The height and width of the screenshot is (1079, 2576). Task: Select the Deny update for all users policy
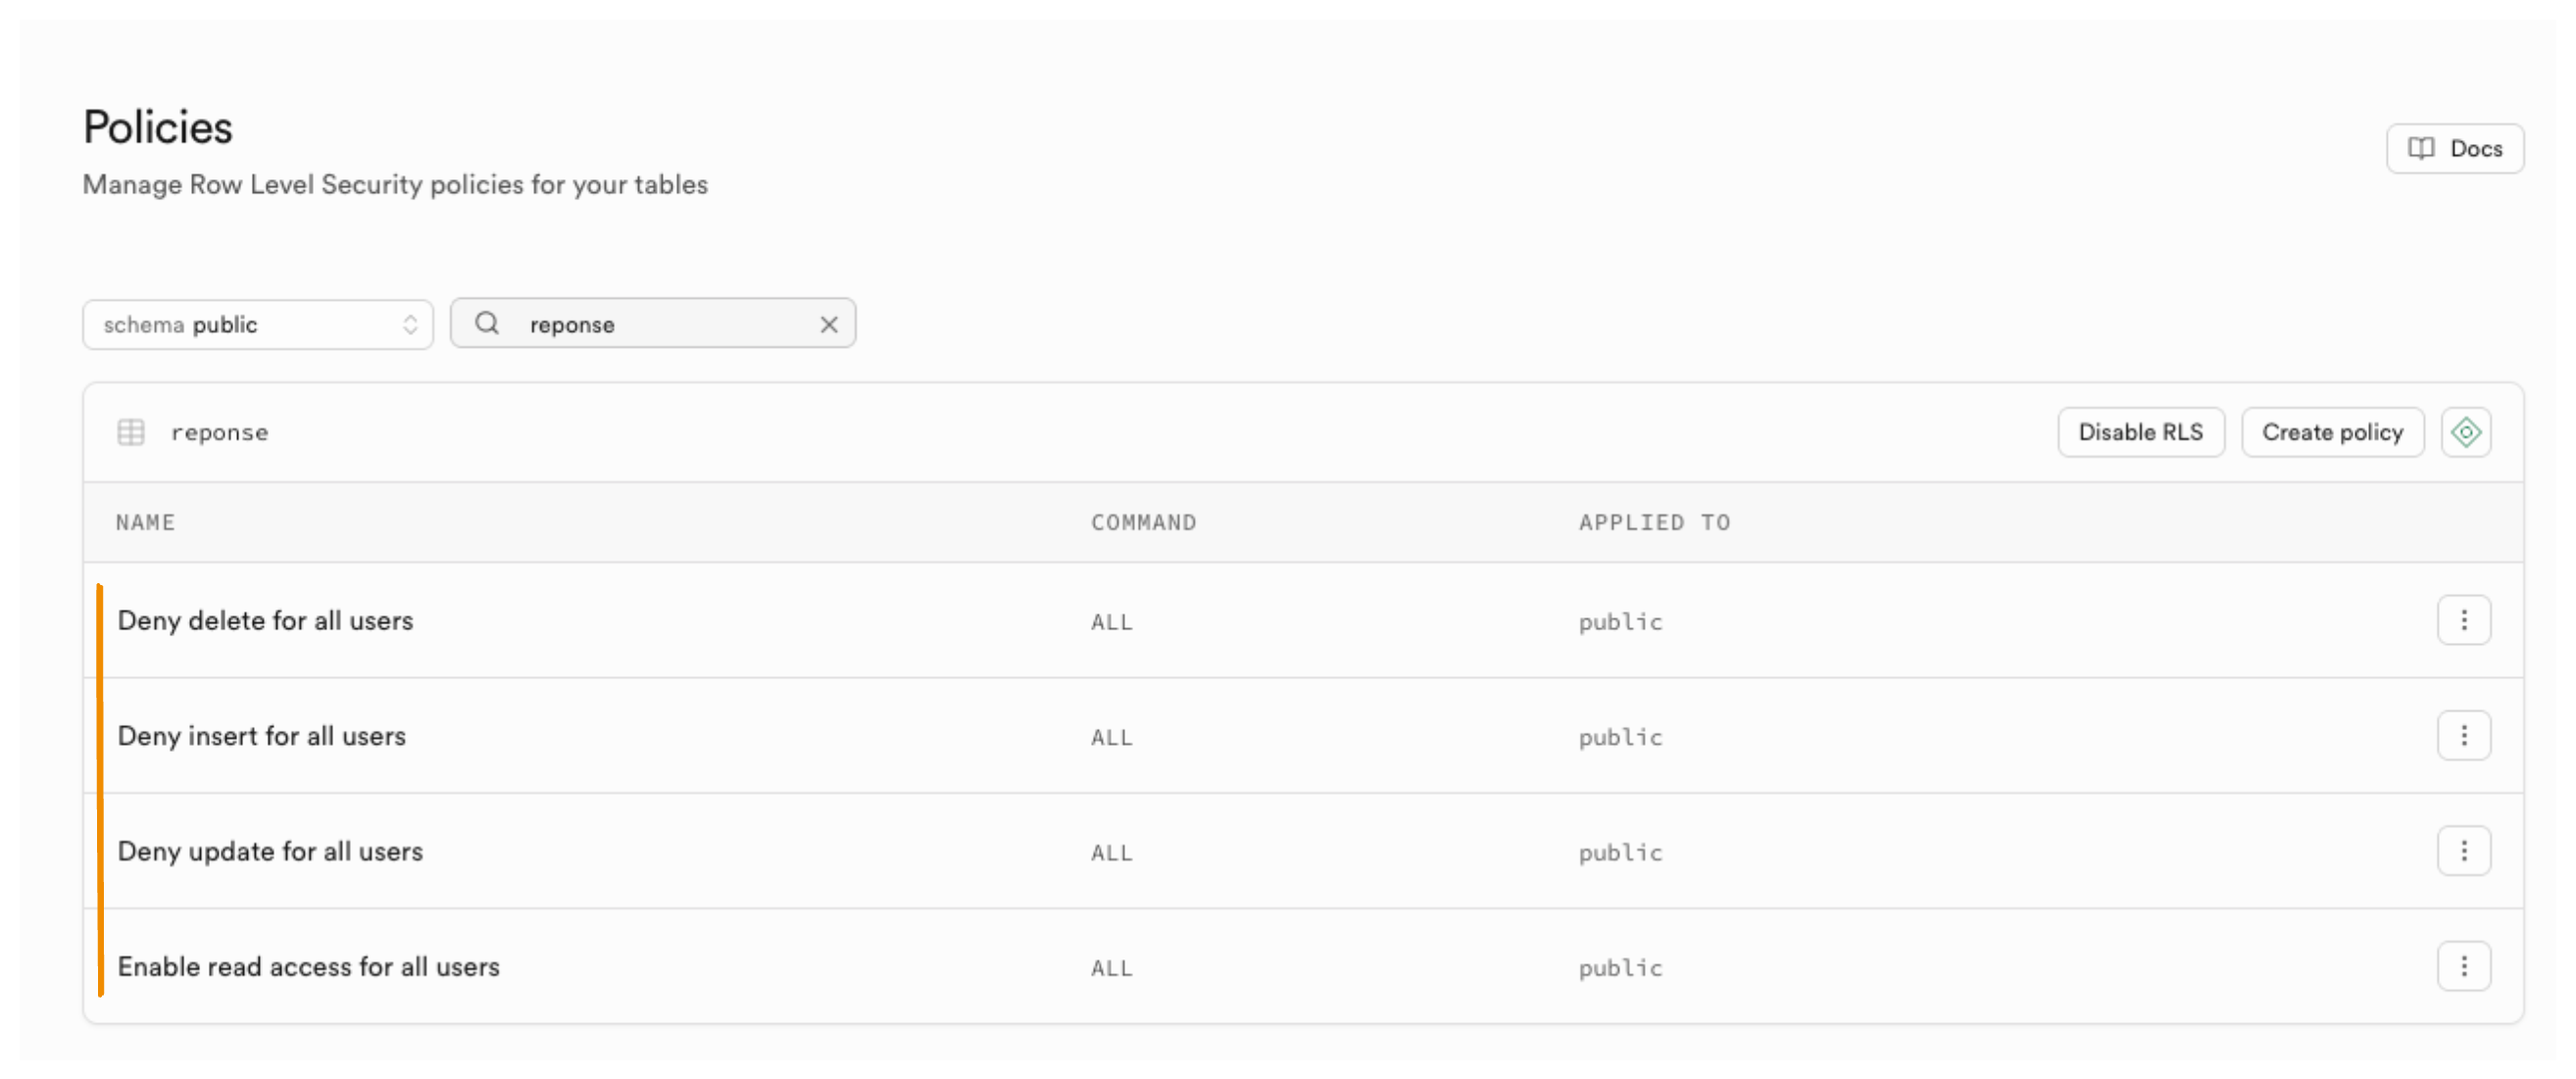(270, 852)
